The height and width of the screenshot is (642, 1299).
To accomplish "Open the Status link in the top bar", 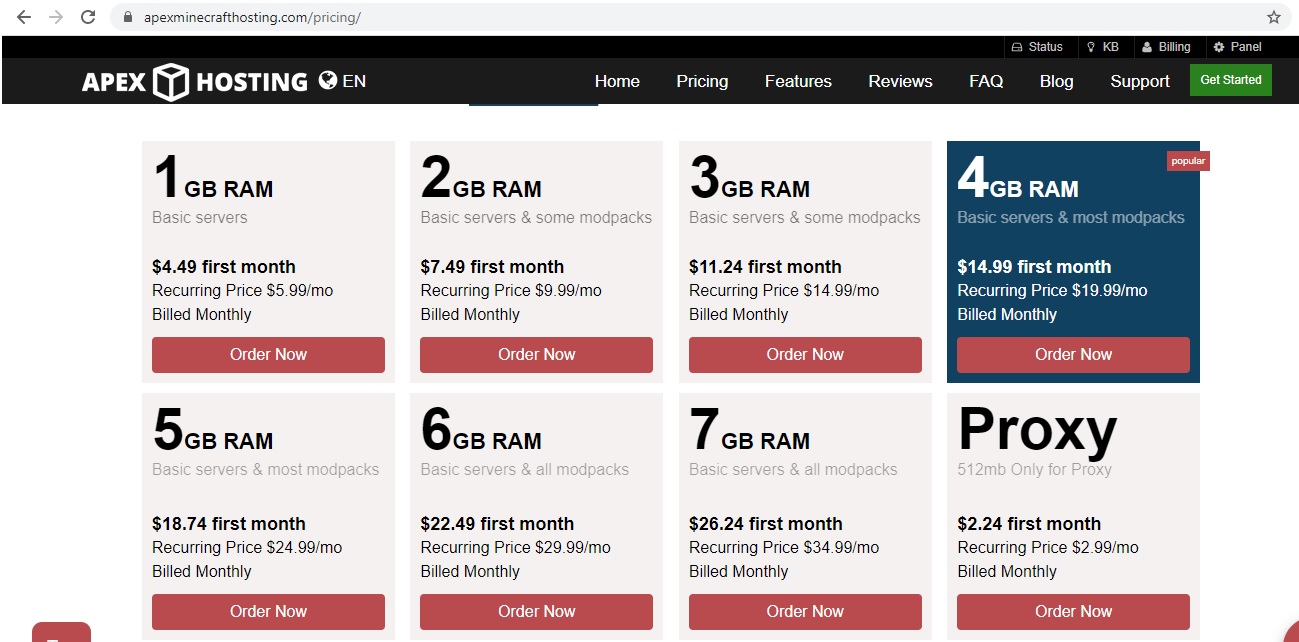I will 1037,47.
